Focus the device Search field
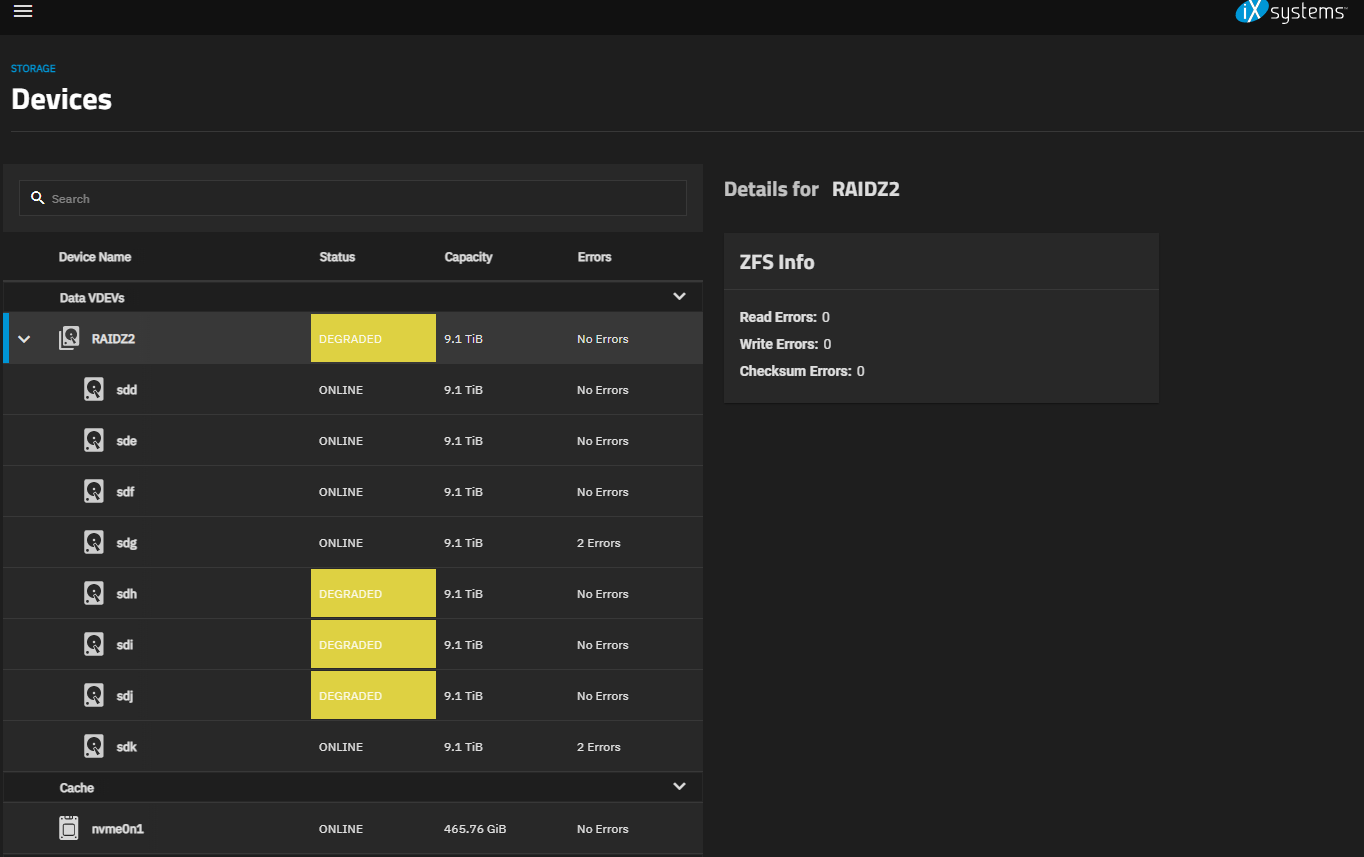 pos(353,198)
